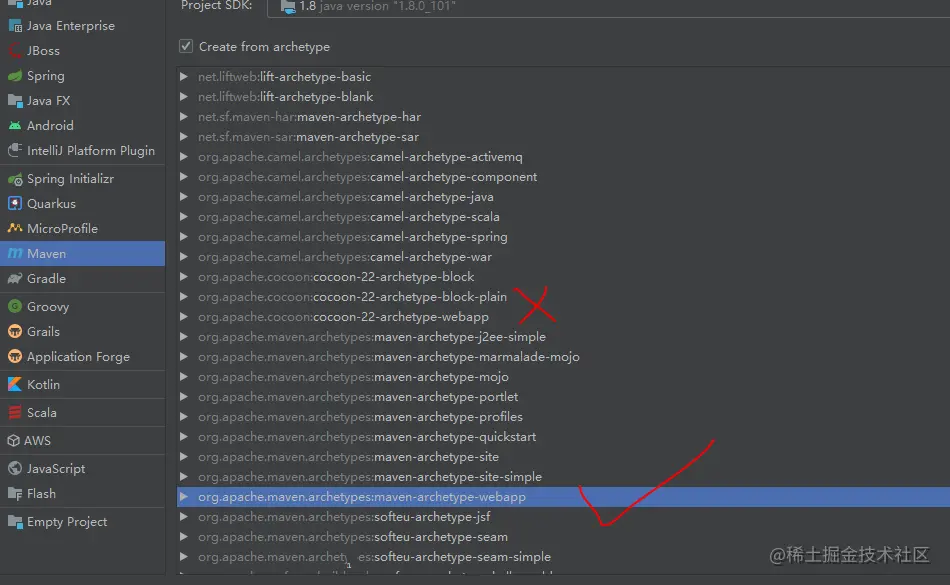The image size is (950, 585).
Task: Select Java Enterprise project type label
Action: click(70, 25)
